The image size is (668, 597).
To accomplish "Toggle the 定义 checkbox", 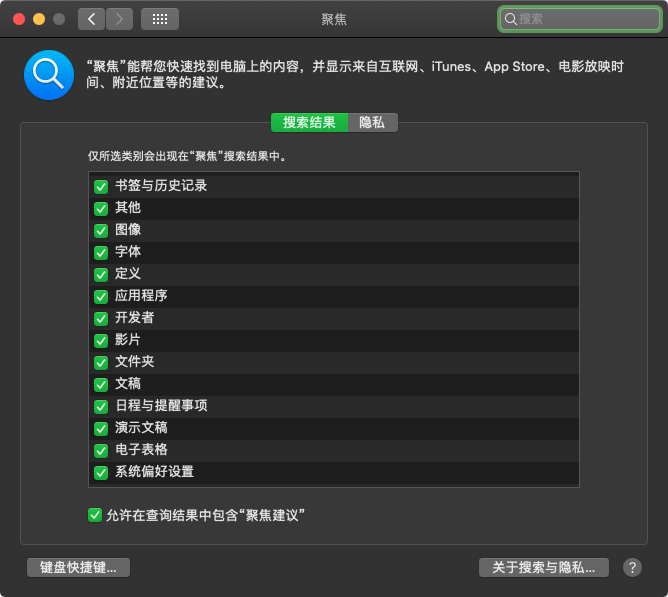I will [101, 274].
